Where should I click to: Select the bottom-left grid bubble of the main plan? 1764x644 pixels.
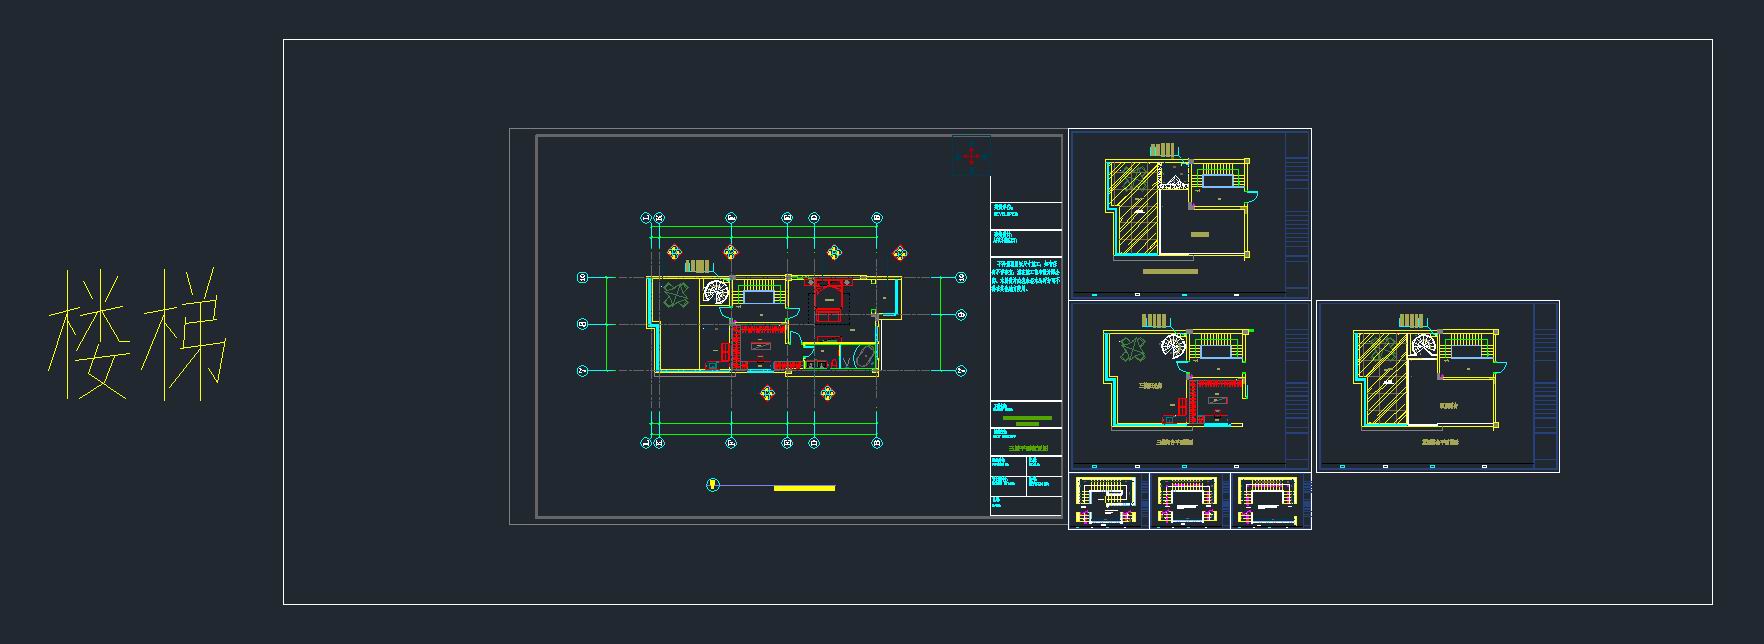[x=646, y=442]
